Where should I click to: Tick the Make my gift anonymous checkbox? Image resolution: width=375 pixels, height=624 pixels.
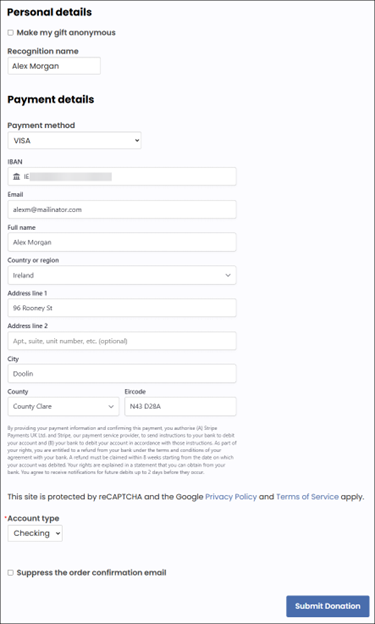(x=11, y=33)
